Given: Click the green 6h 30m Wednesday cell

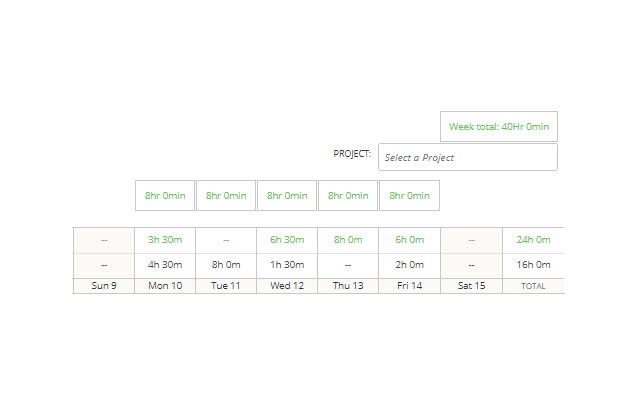Looking at the screenshot, I should click(x=287, y=240).
